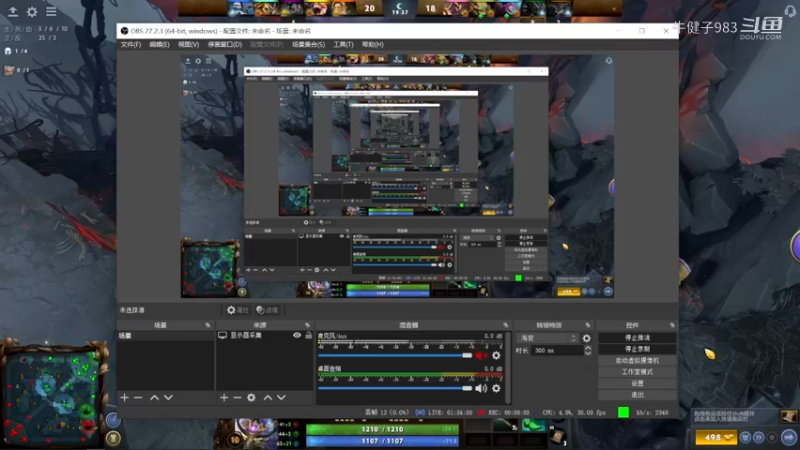Open the Settings button in Controls
800x450 pixels.
point(637,383)
